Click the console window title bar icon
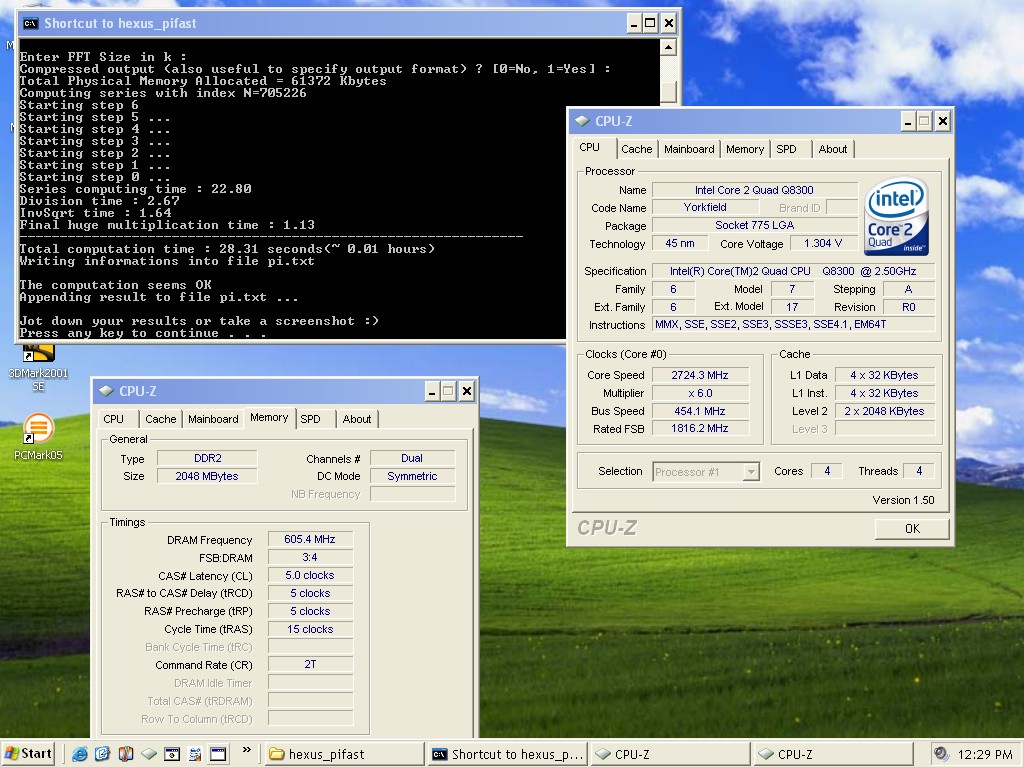The width and height of the screenshot is (1024, 768). [30, 24]
